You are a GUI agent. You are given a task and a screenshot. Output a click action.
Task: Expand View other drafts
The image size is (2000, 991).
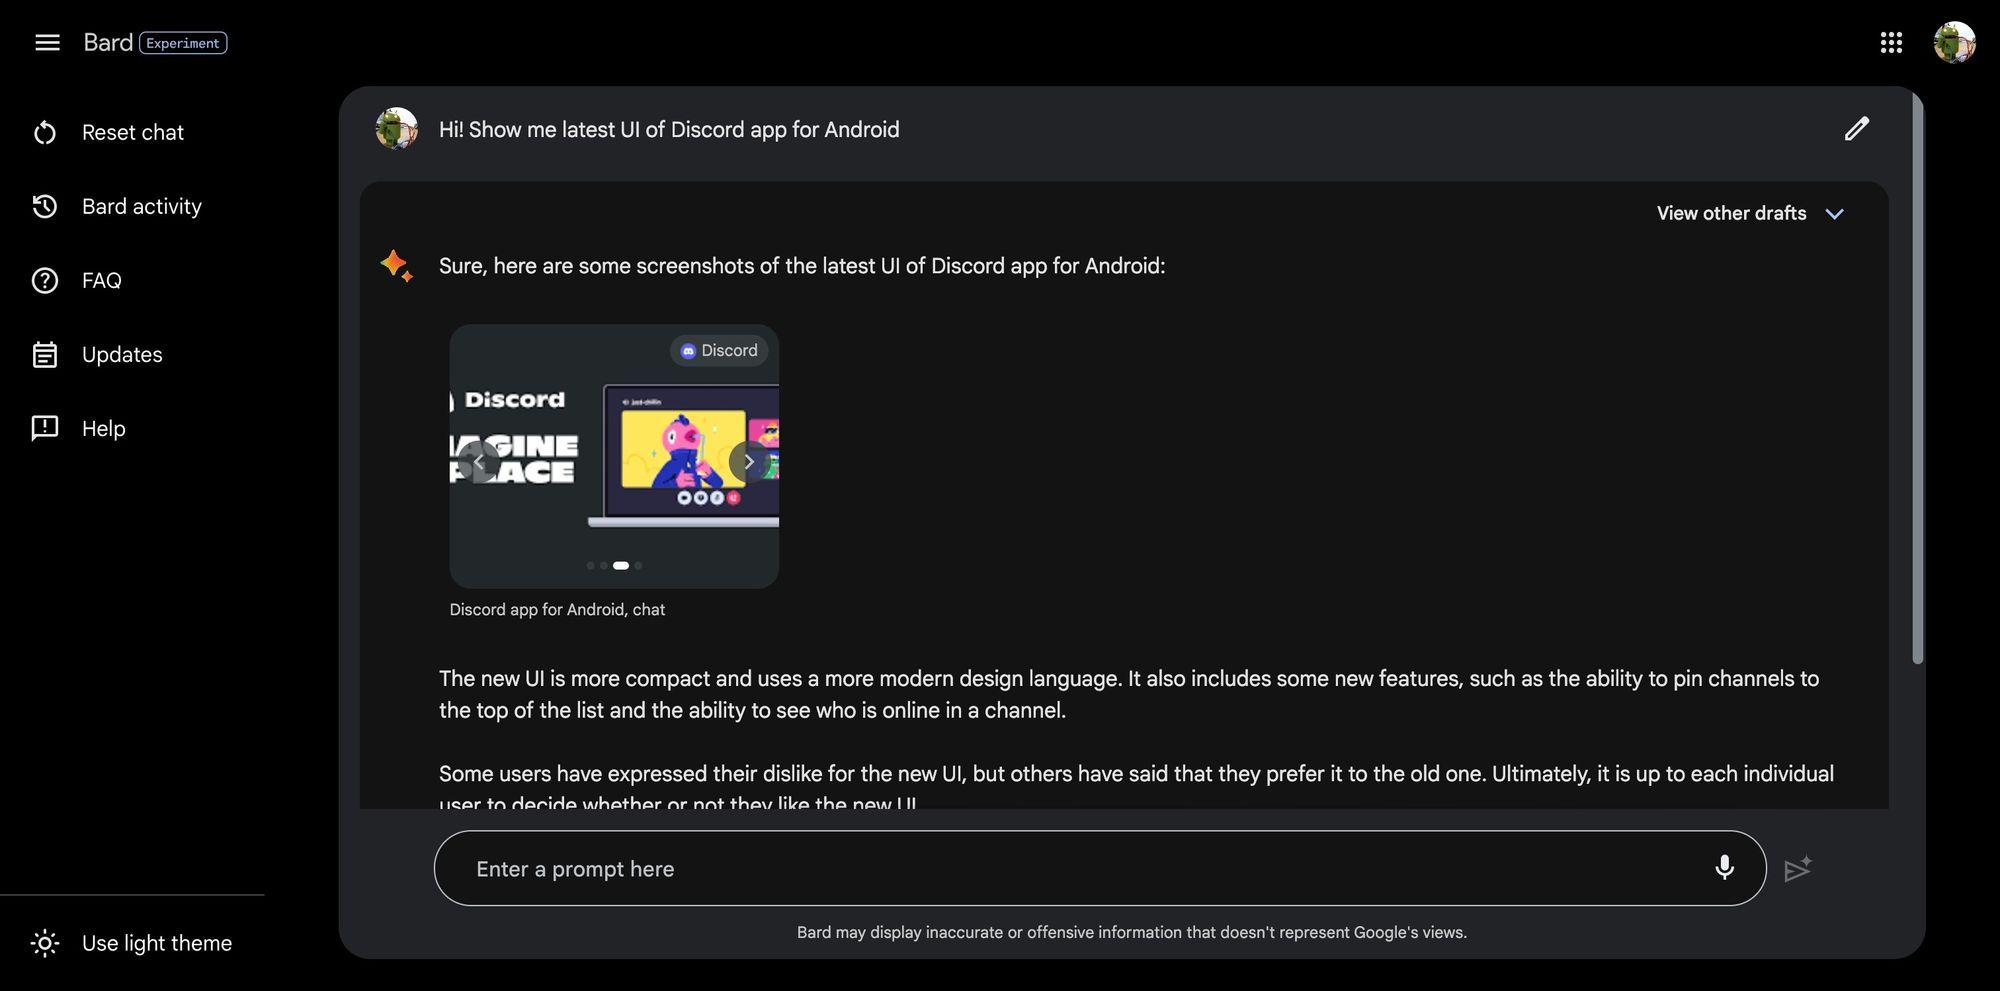coord(1750,213)
